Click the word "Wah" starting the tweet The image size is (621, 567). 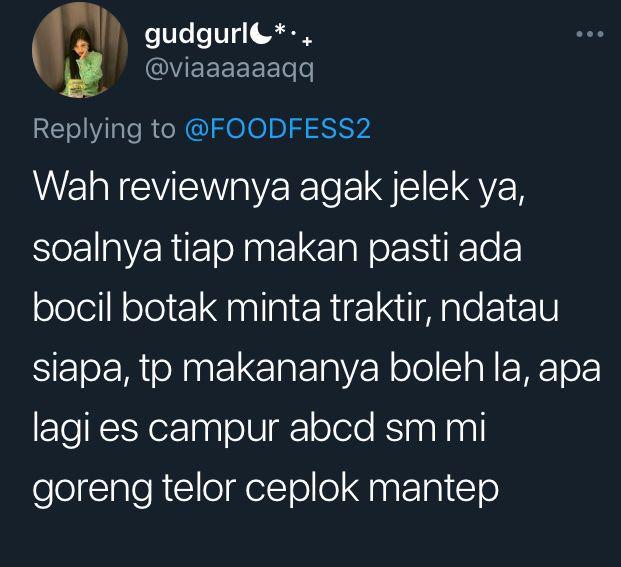coord(71,186)
